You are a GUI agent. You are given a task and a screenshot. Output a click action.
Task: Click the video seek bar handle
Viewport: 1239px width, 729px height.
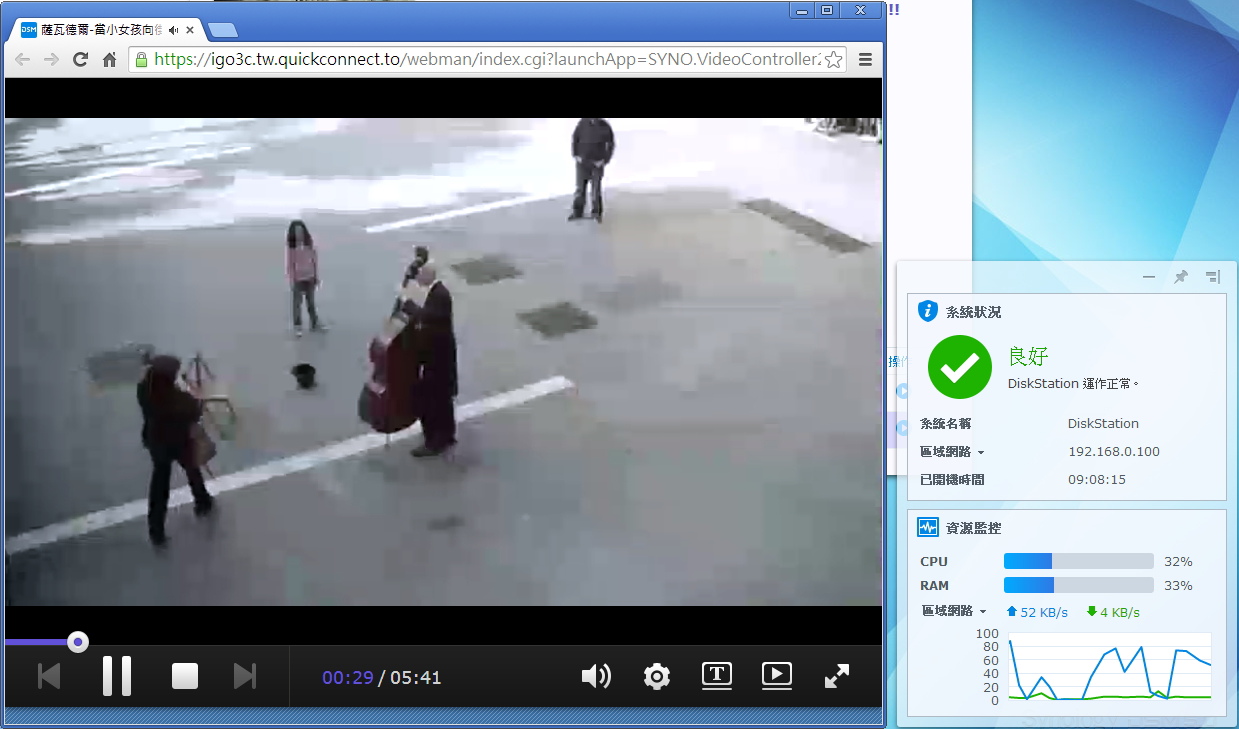78,642
